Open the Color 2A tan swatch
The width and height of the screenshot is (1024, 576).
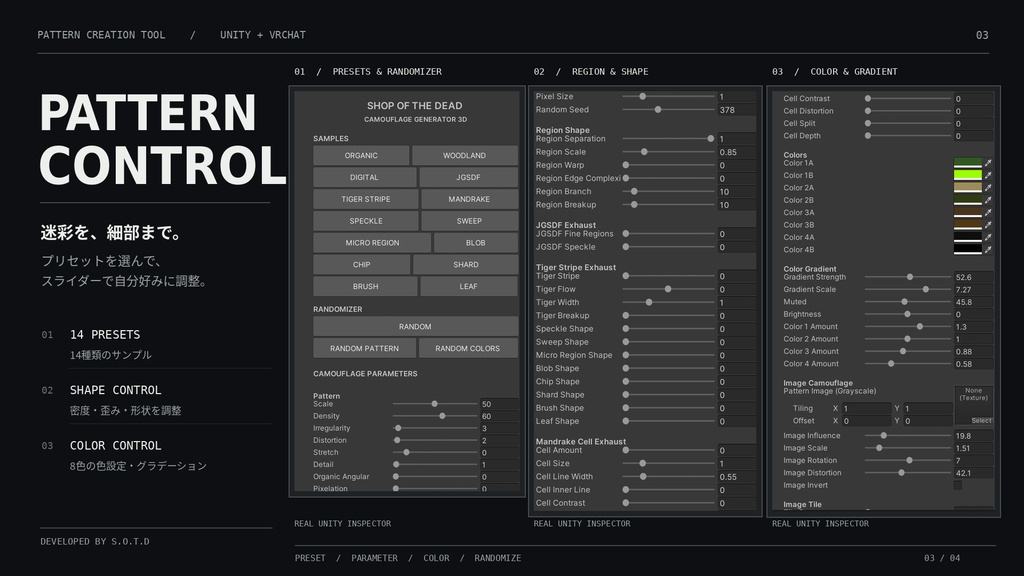(968, 187)
